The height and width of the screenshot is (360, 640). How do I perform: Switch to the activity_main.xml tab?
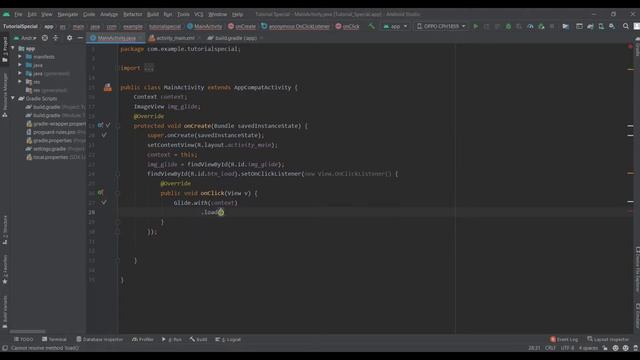click(175, 38)
